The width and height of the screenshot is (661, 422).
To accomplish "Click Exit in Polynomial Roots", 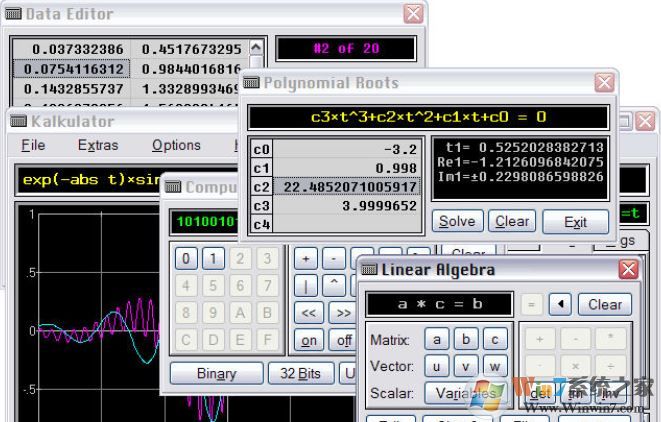I will click(x=575, y=221).
